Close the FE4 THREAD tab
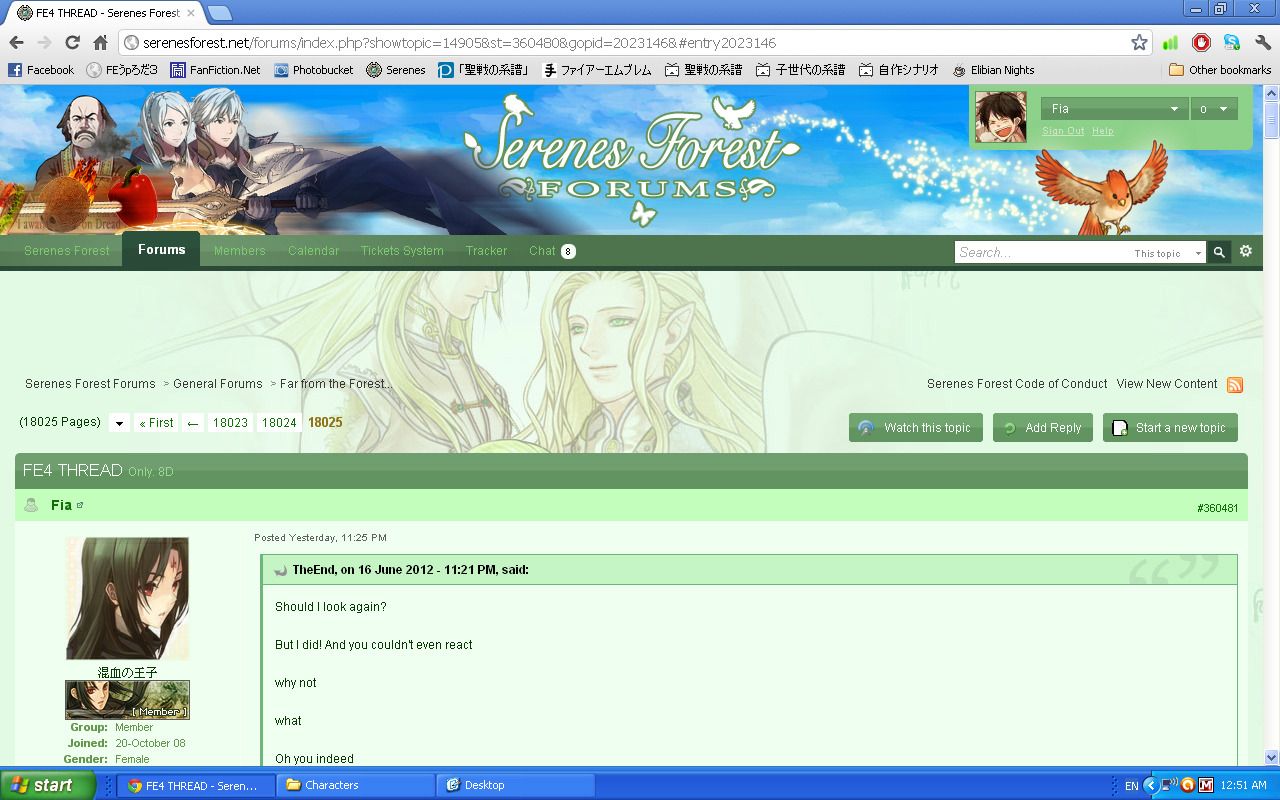The height and width of the screenshot is (800, 1280). 191,13
